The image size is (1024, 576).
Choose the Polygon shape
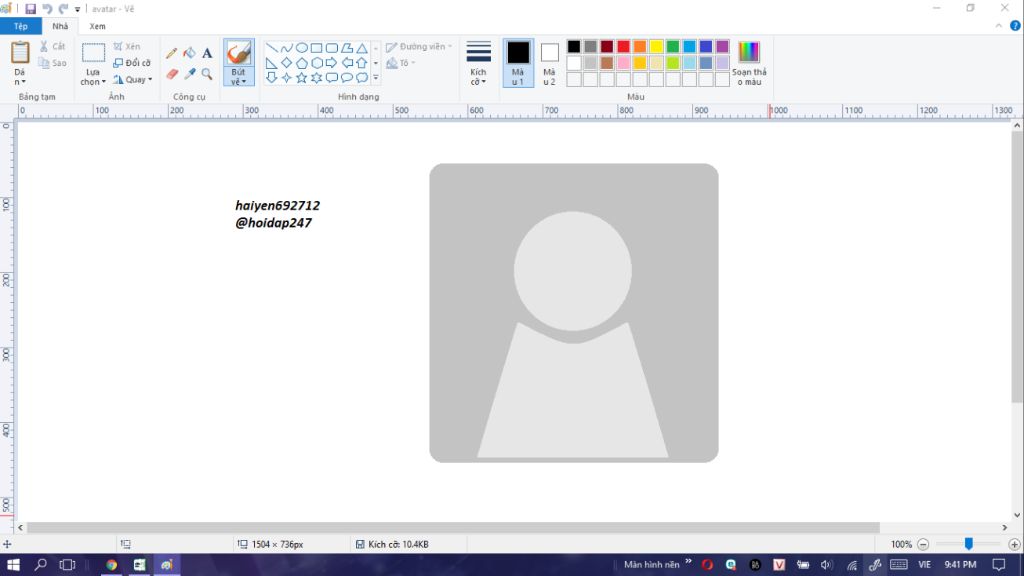click(347, 48)
